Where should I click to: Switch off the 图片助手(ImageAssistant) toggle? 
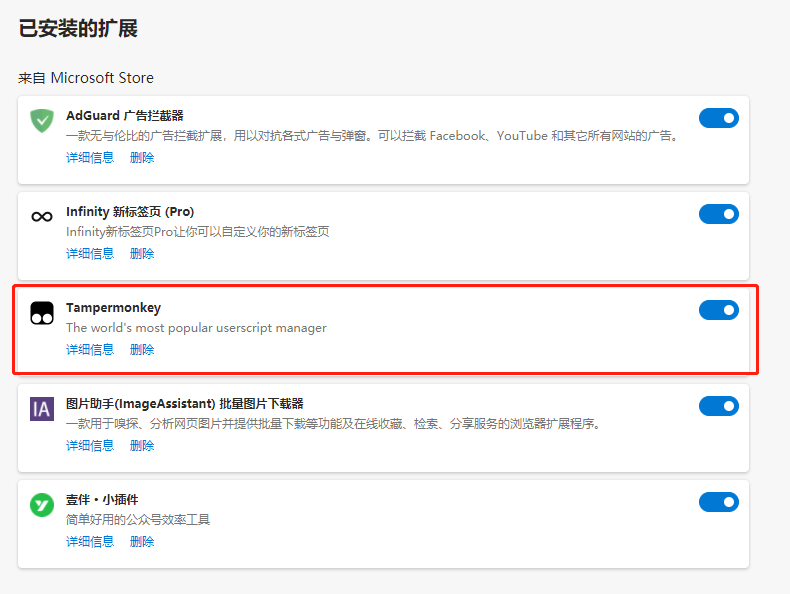click(718, 406)
